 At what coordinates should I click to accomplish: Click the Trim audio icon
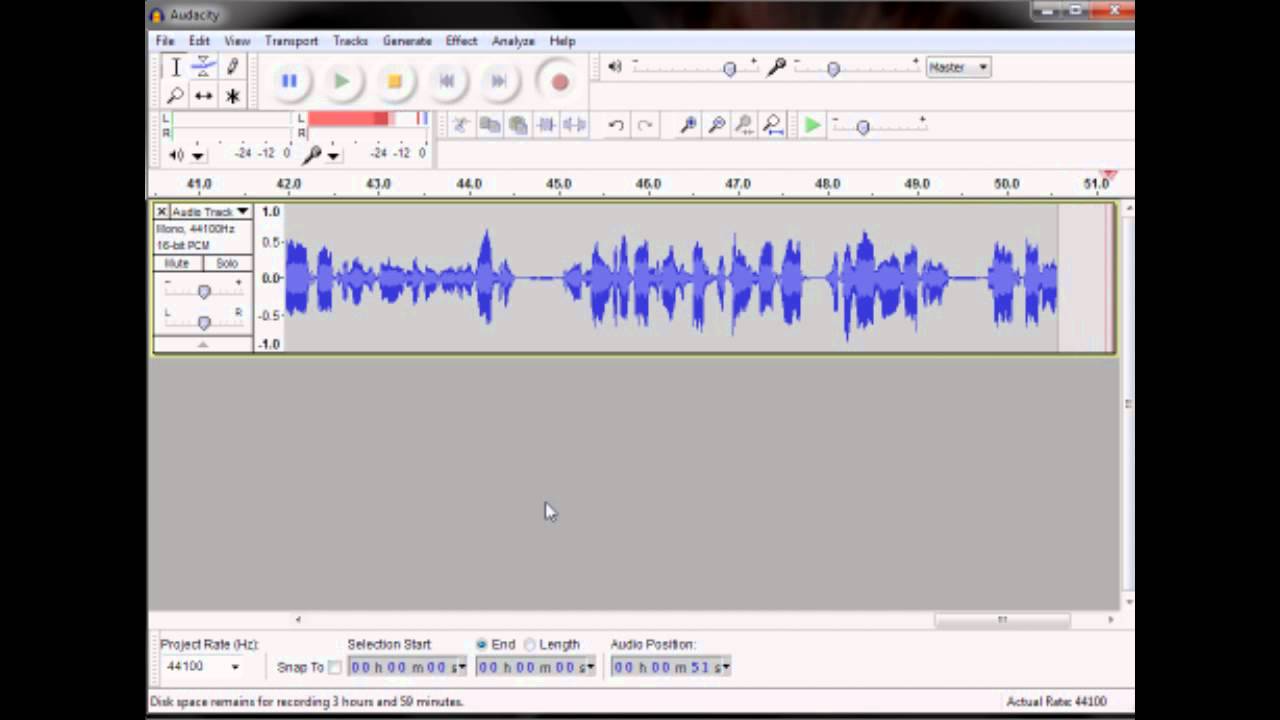click(546, 125)
